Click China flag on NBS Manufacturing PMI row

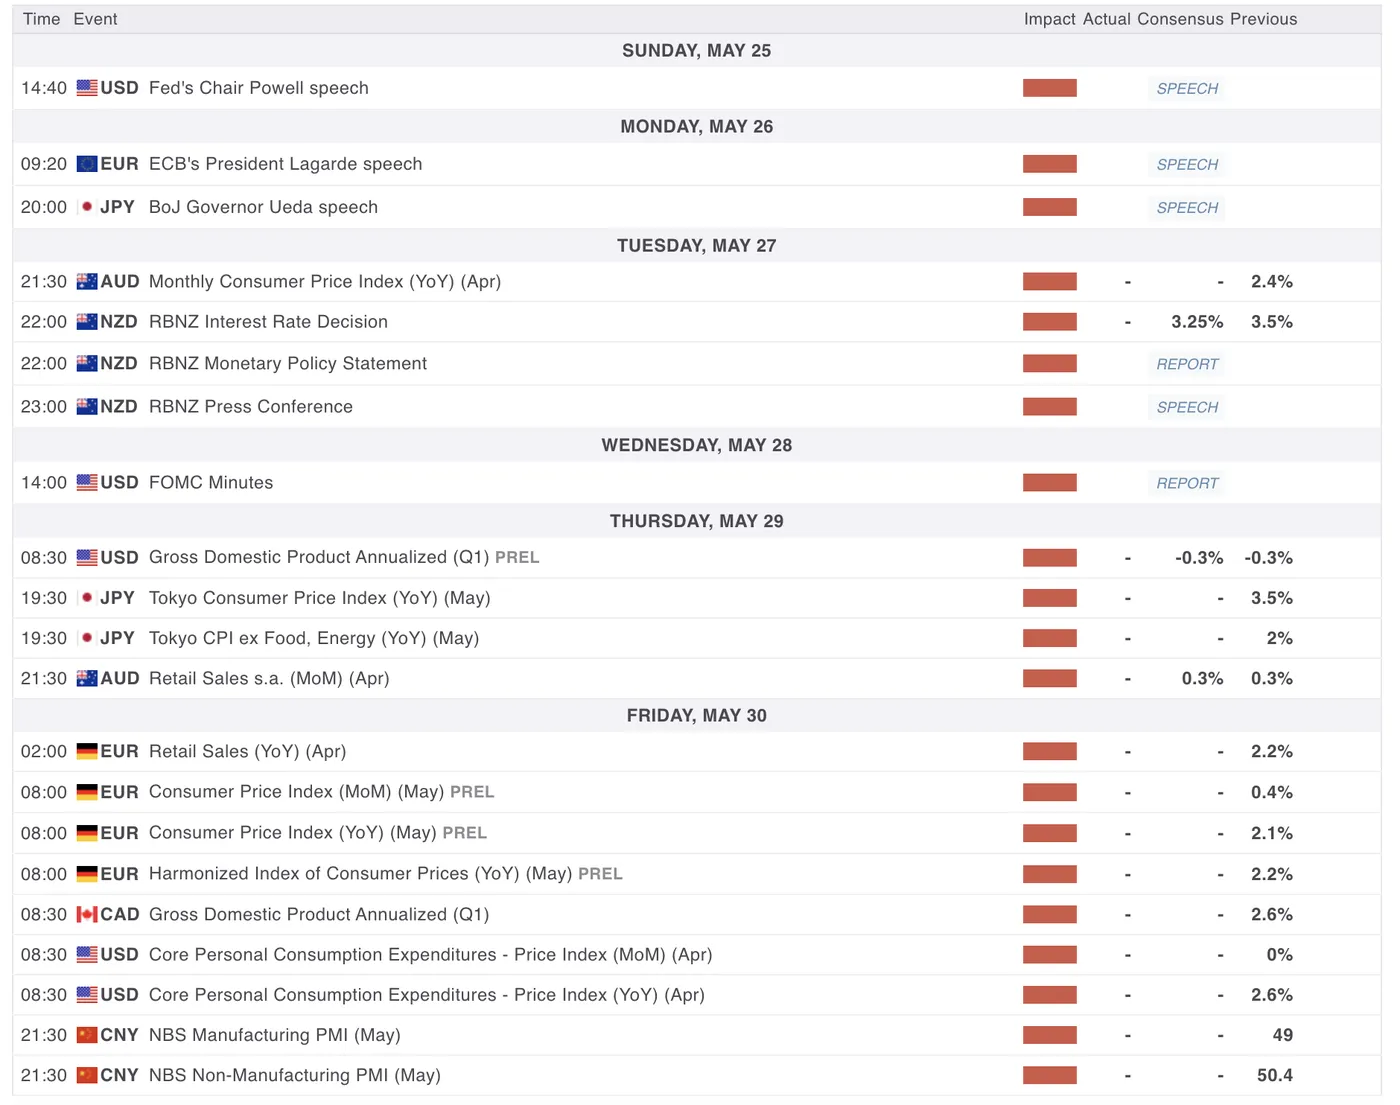pyautogui.click(x=87, y=1035)
